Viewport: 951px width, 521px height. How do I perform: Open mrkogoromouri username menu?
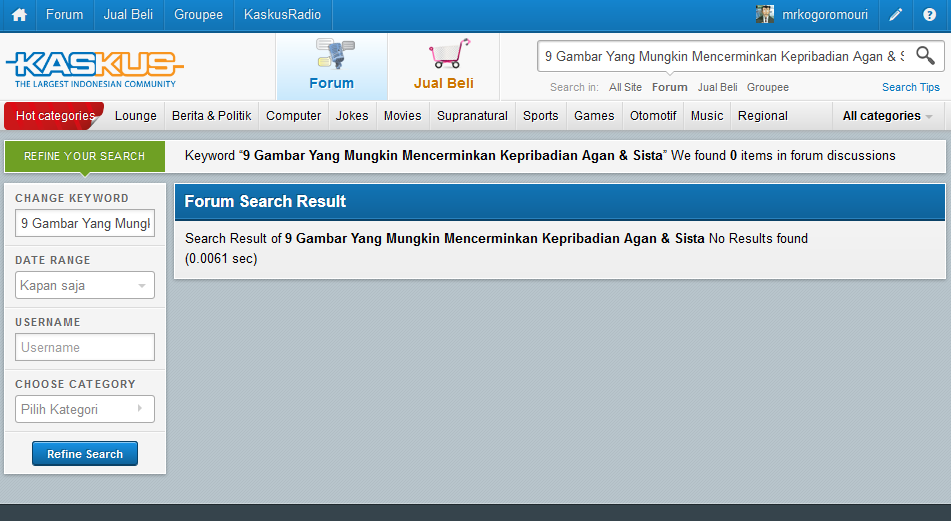[825, 15]
